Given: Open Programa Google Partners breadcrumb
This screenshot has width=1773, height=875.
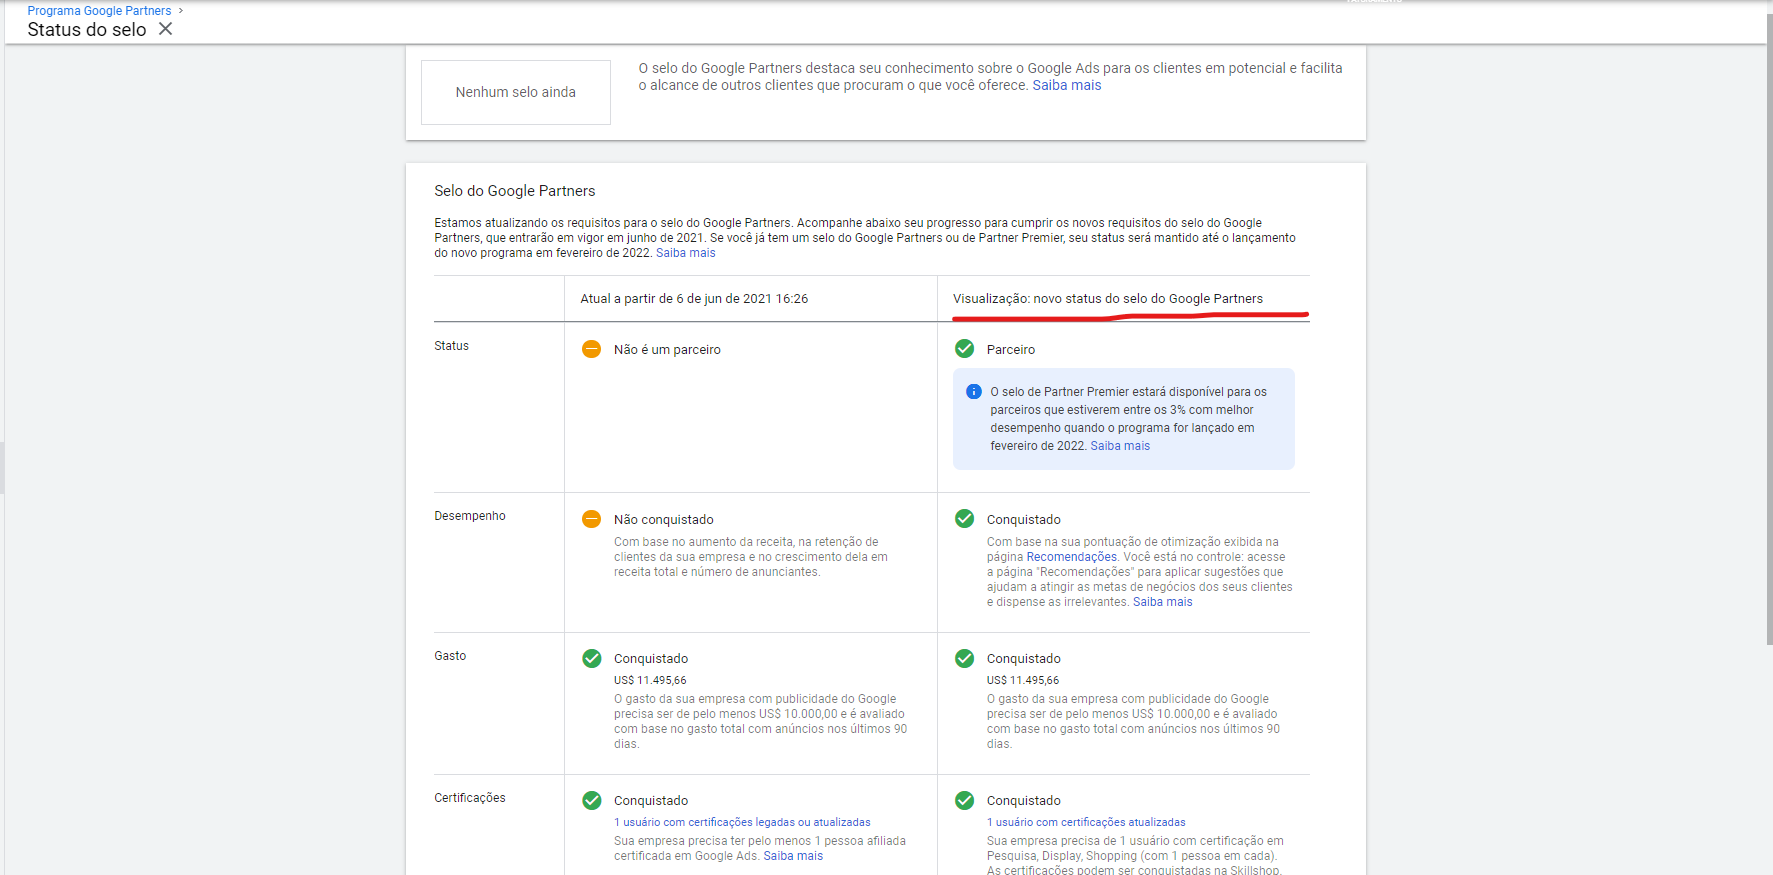Looking at the screenshot, I should [99, 11].
